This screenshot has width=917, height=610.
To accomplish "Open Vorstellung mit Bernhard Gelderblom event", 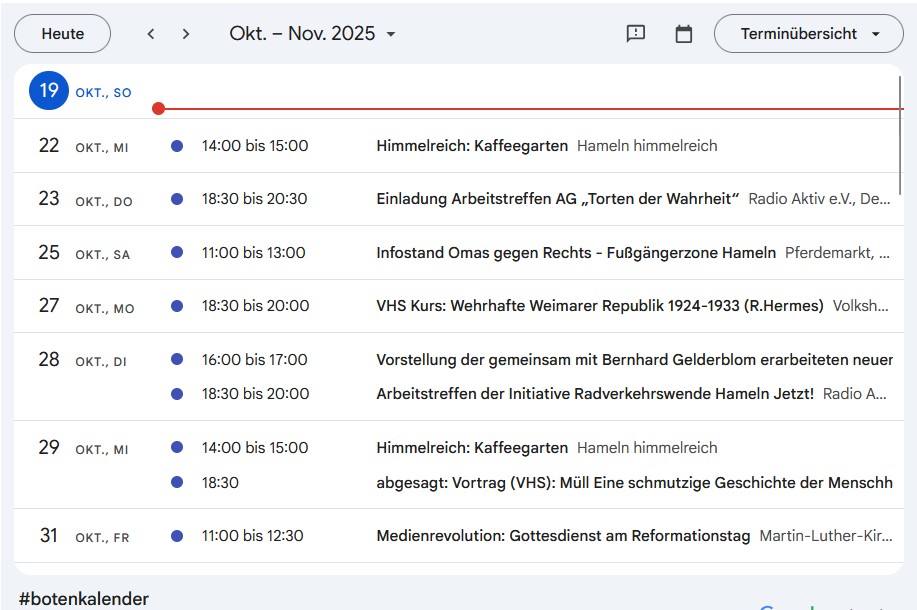I will click(633, 360).
